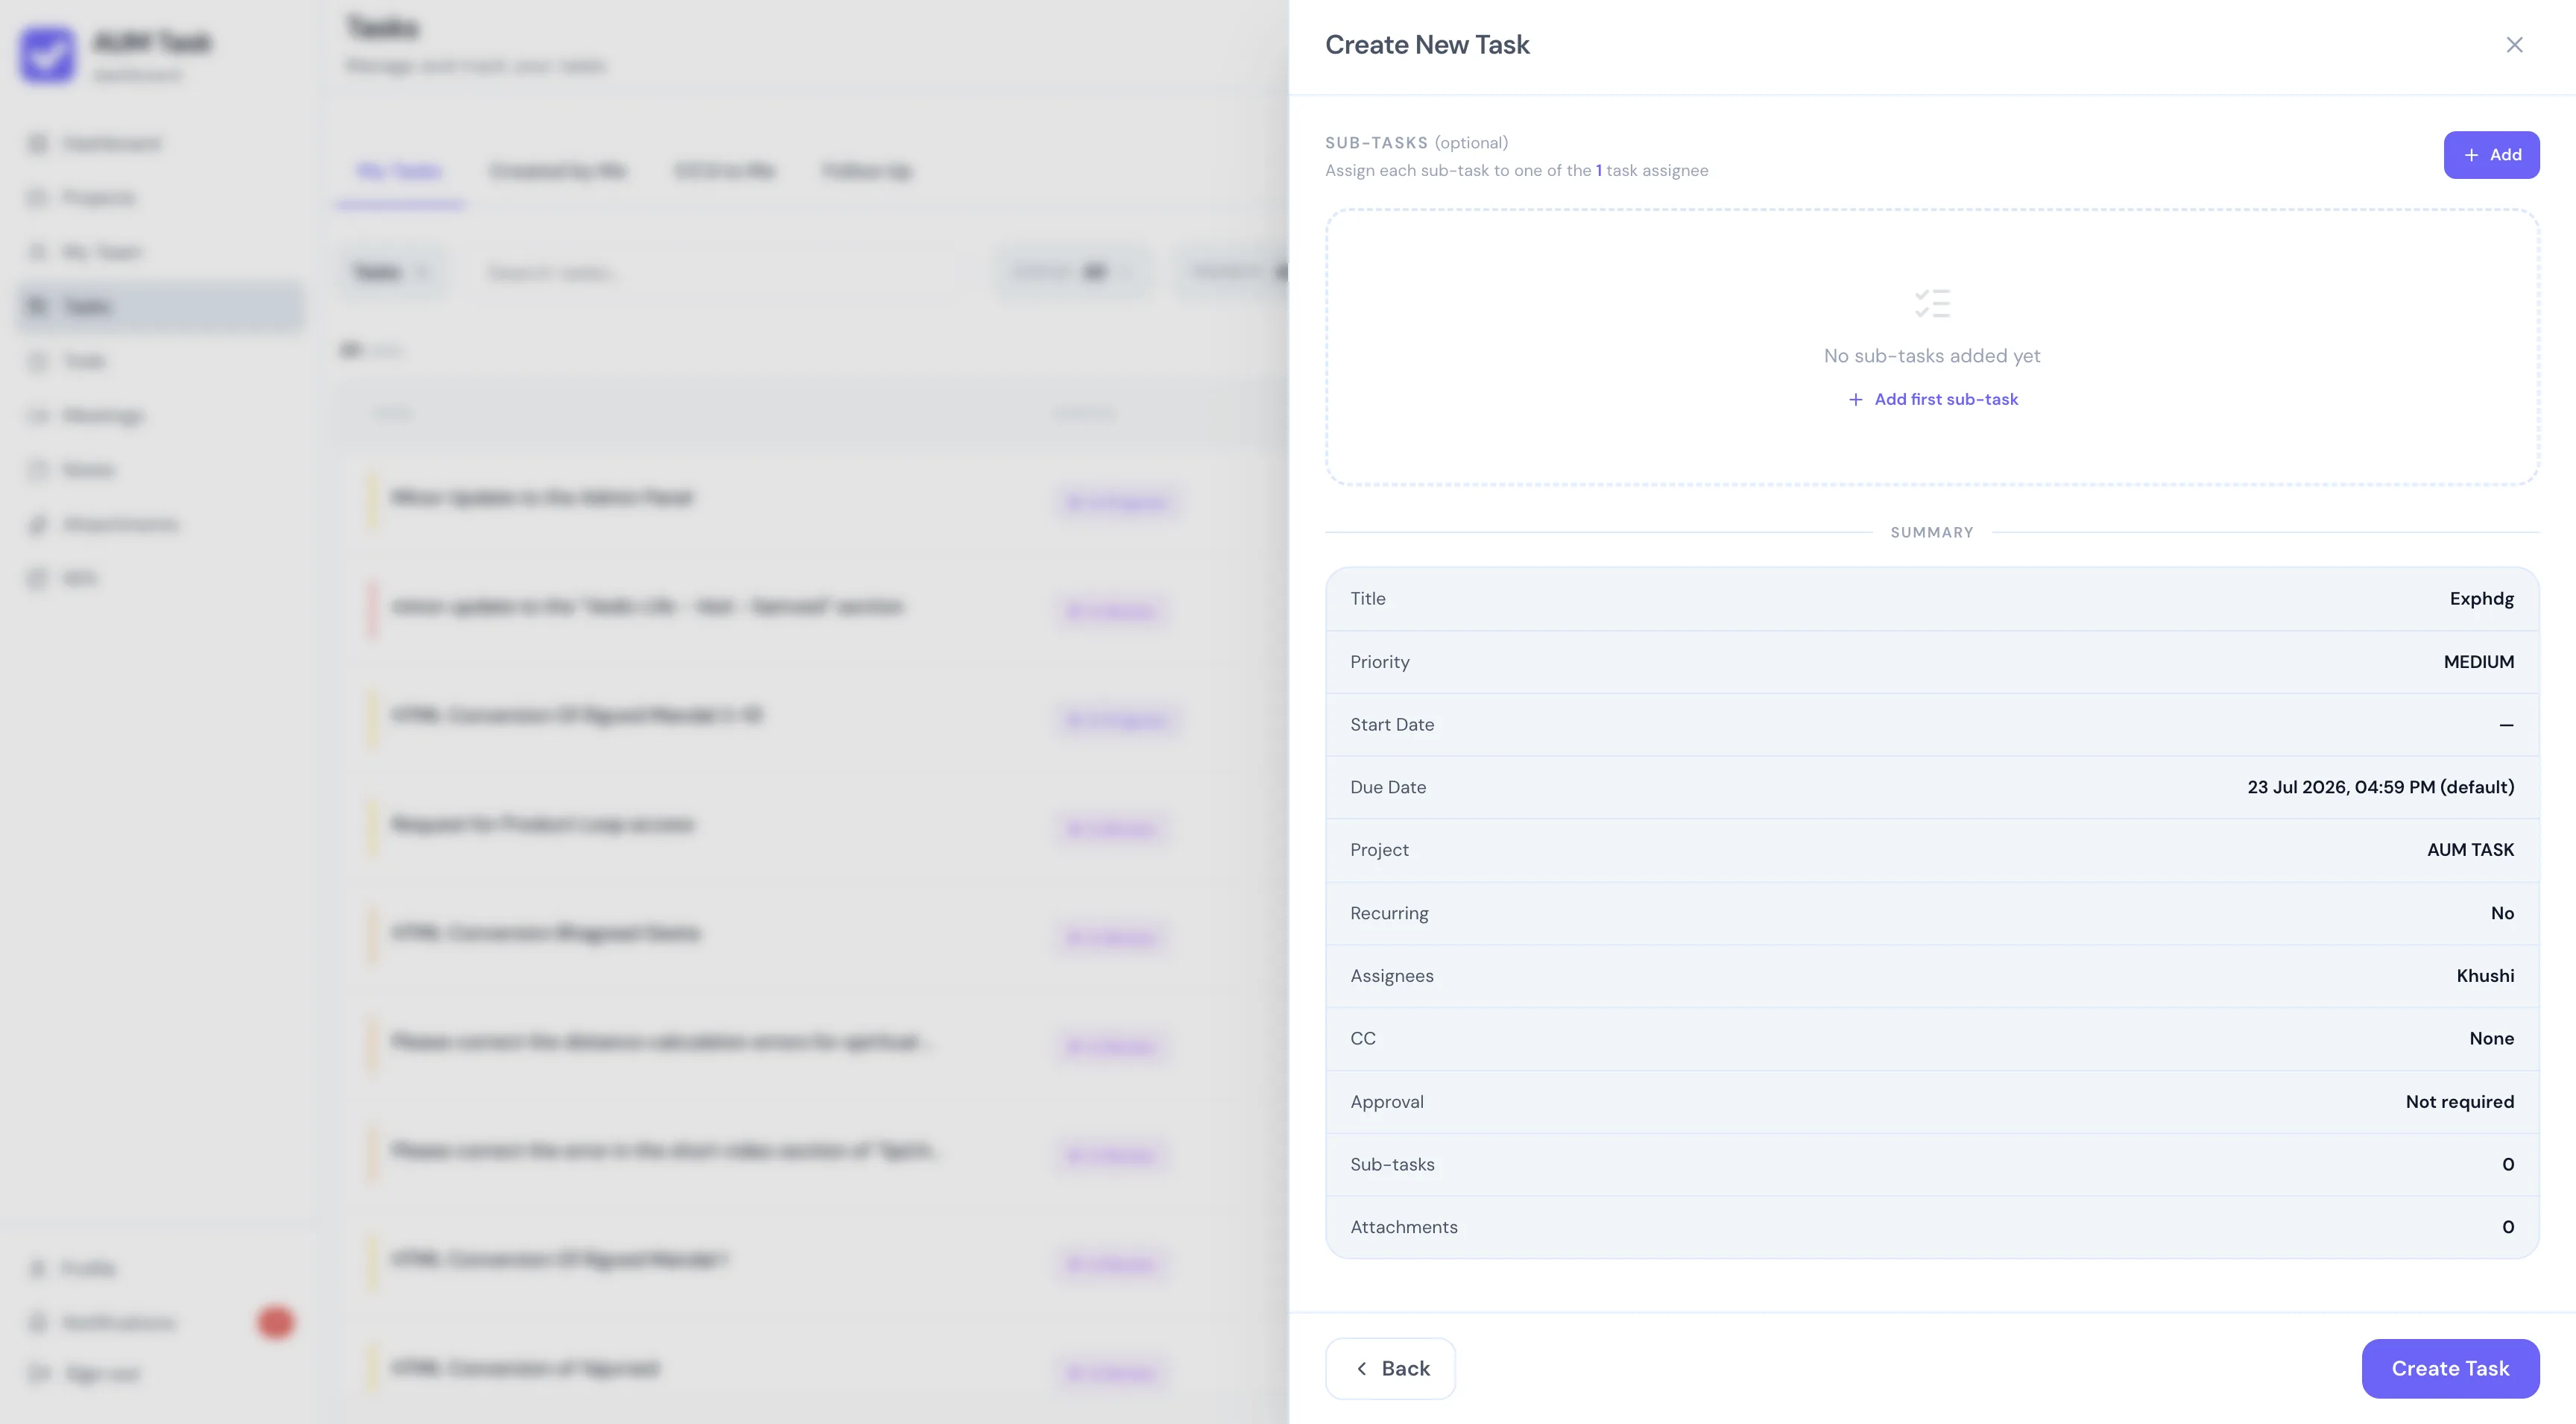This screenshot has width=2576, height=1424.
Task: Click the 'Assign each sub-task' description line
Action: point(1517,171)
